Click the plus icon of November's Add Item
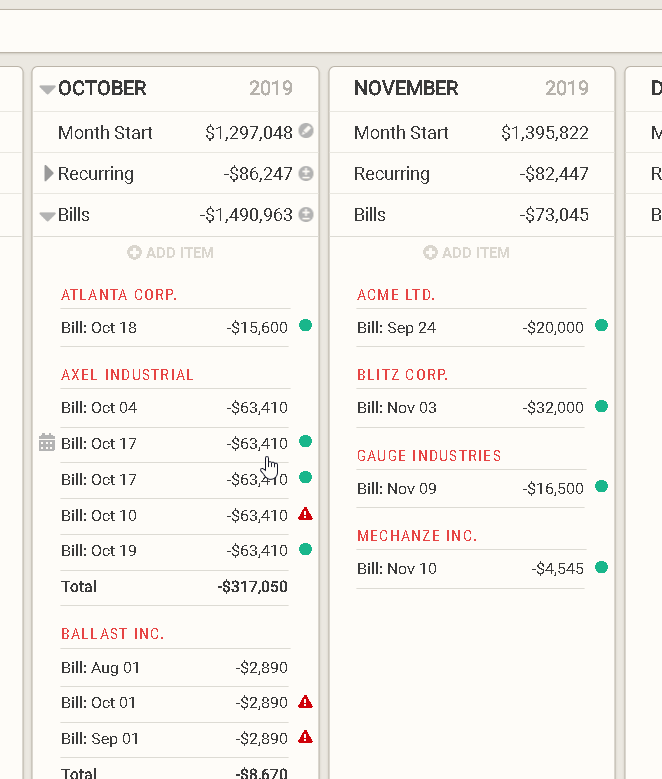The height and width of the screenshot is (779, 662). coord(430,253)
